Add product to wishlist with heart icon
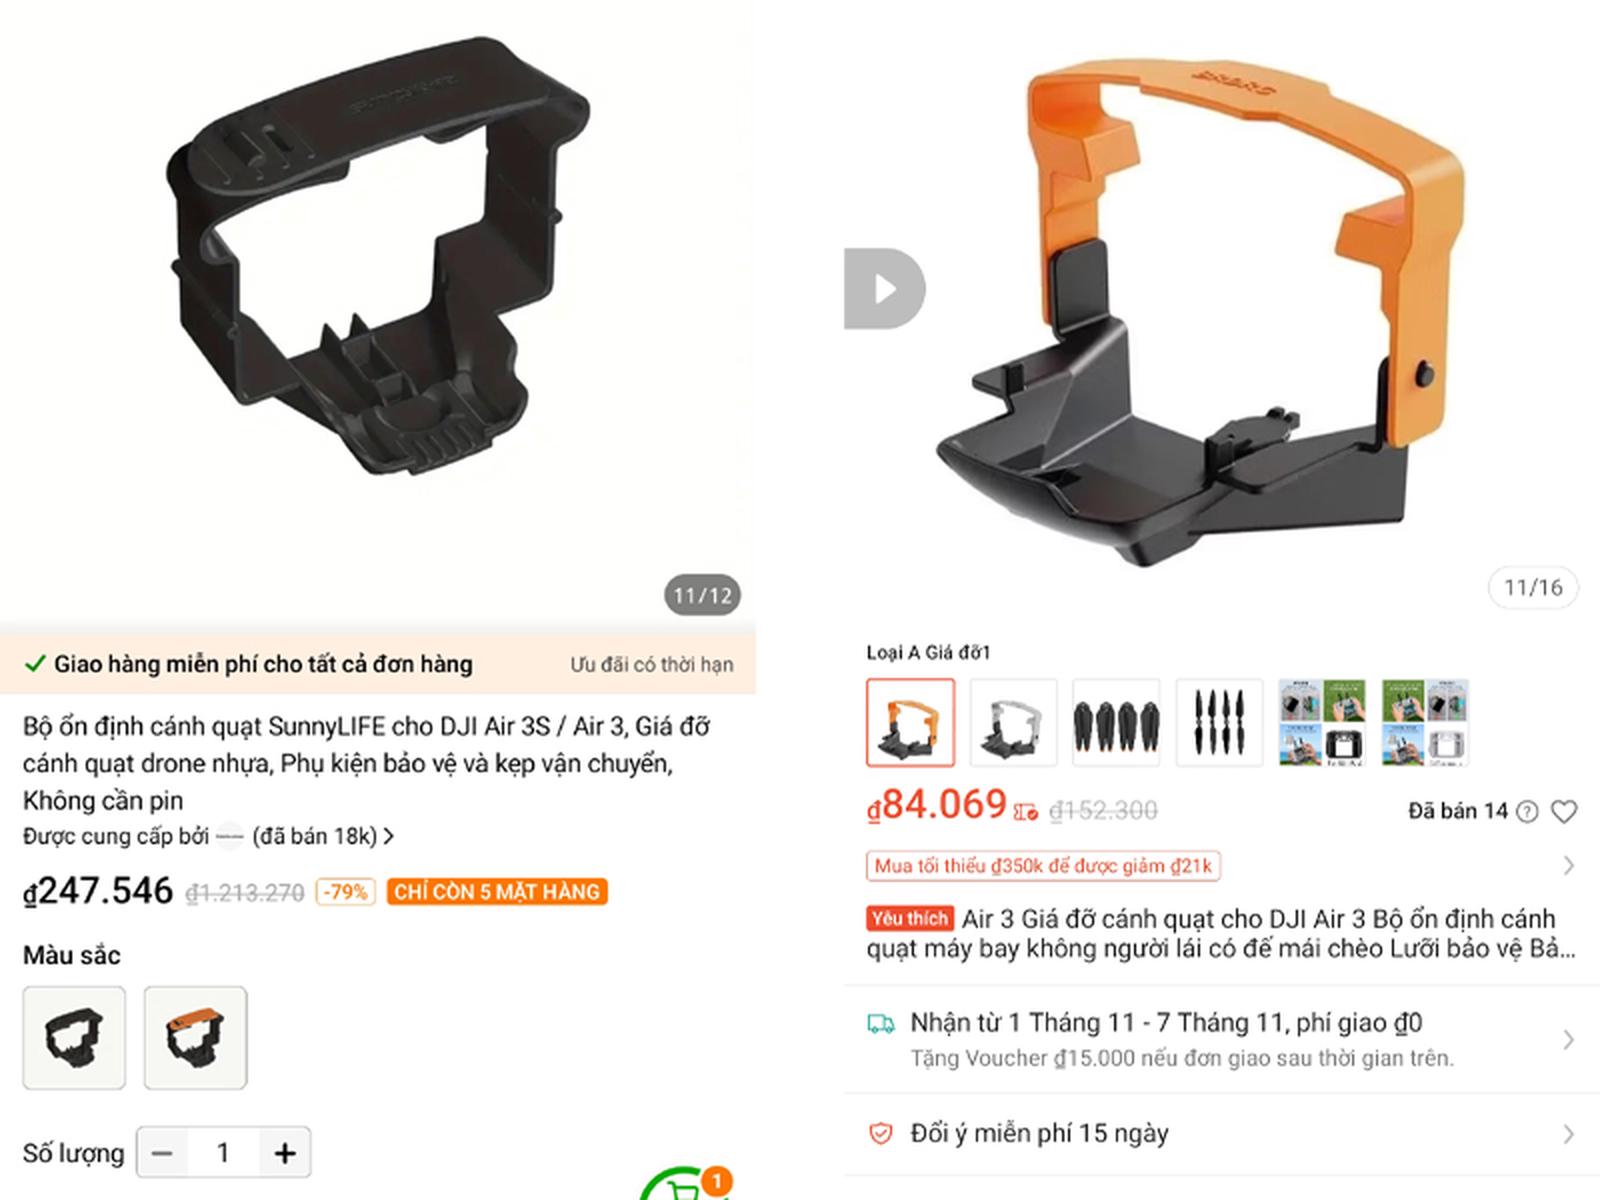Image resolution: width=1600 pixels, height=1200 pixels. (x=1564, y=811)
